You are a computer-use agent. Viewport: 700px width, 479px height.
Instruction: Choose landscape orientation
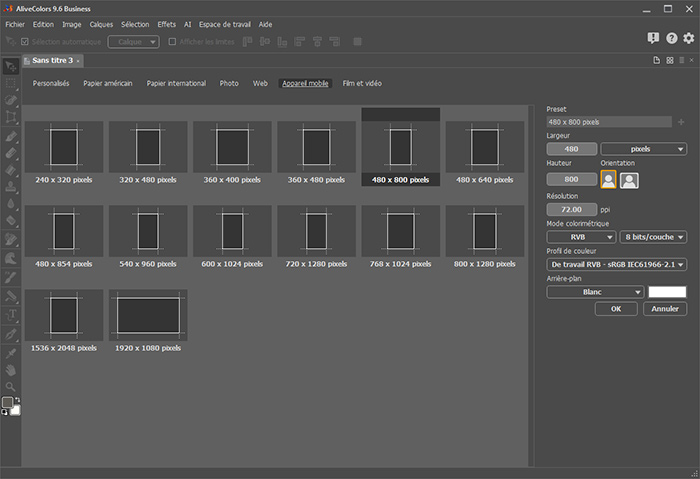[629, 180]
